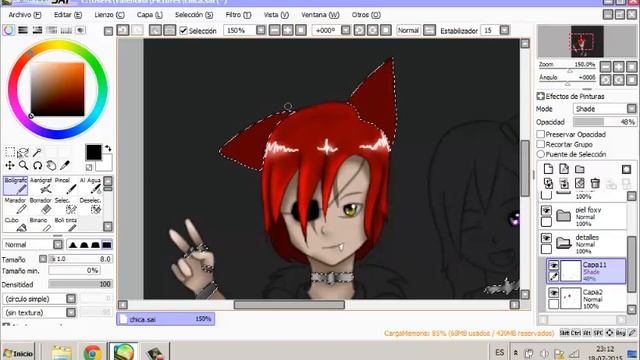Screen dimensions: 640x360
Task: Click the canvas horizontal scrollbar handle
Action: (x=289, y=304)
